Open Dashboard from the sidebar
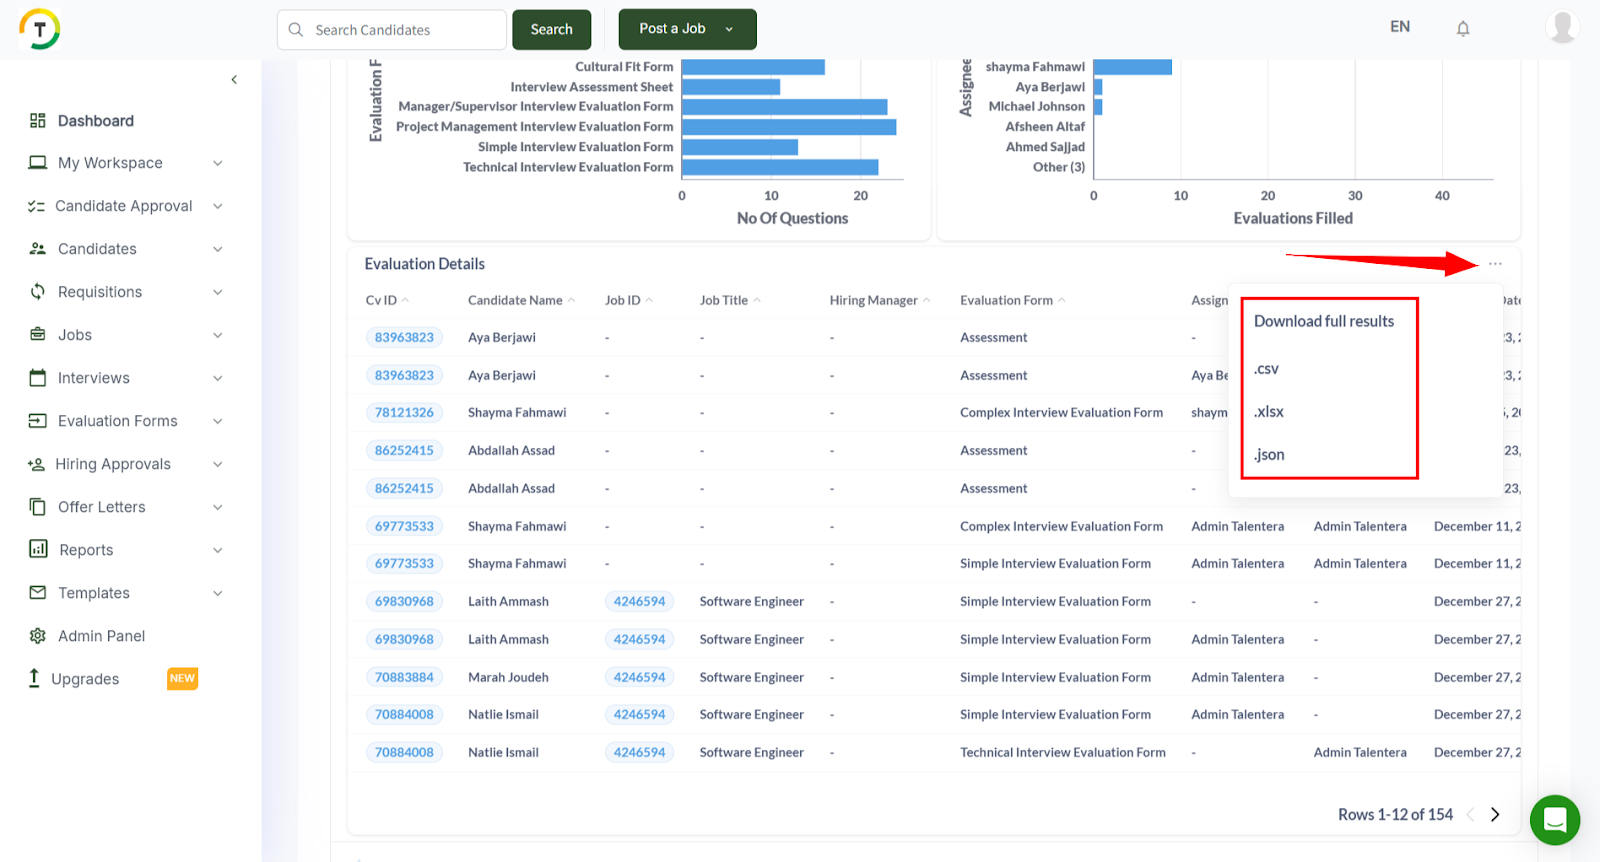 click(95, 121)
